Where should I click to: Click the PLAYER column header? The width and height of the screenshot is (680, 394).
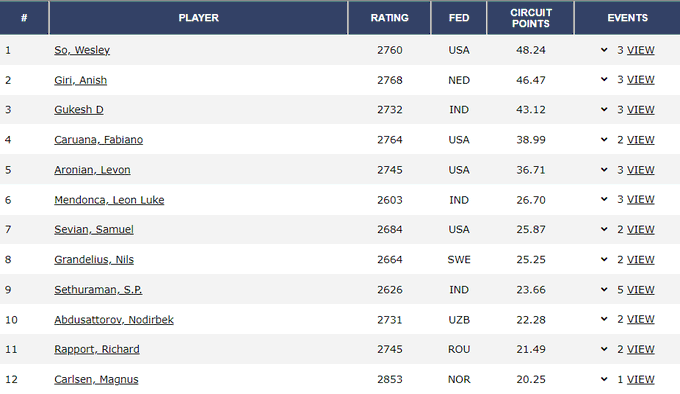(x=199, y=18)
